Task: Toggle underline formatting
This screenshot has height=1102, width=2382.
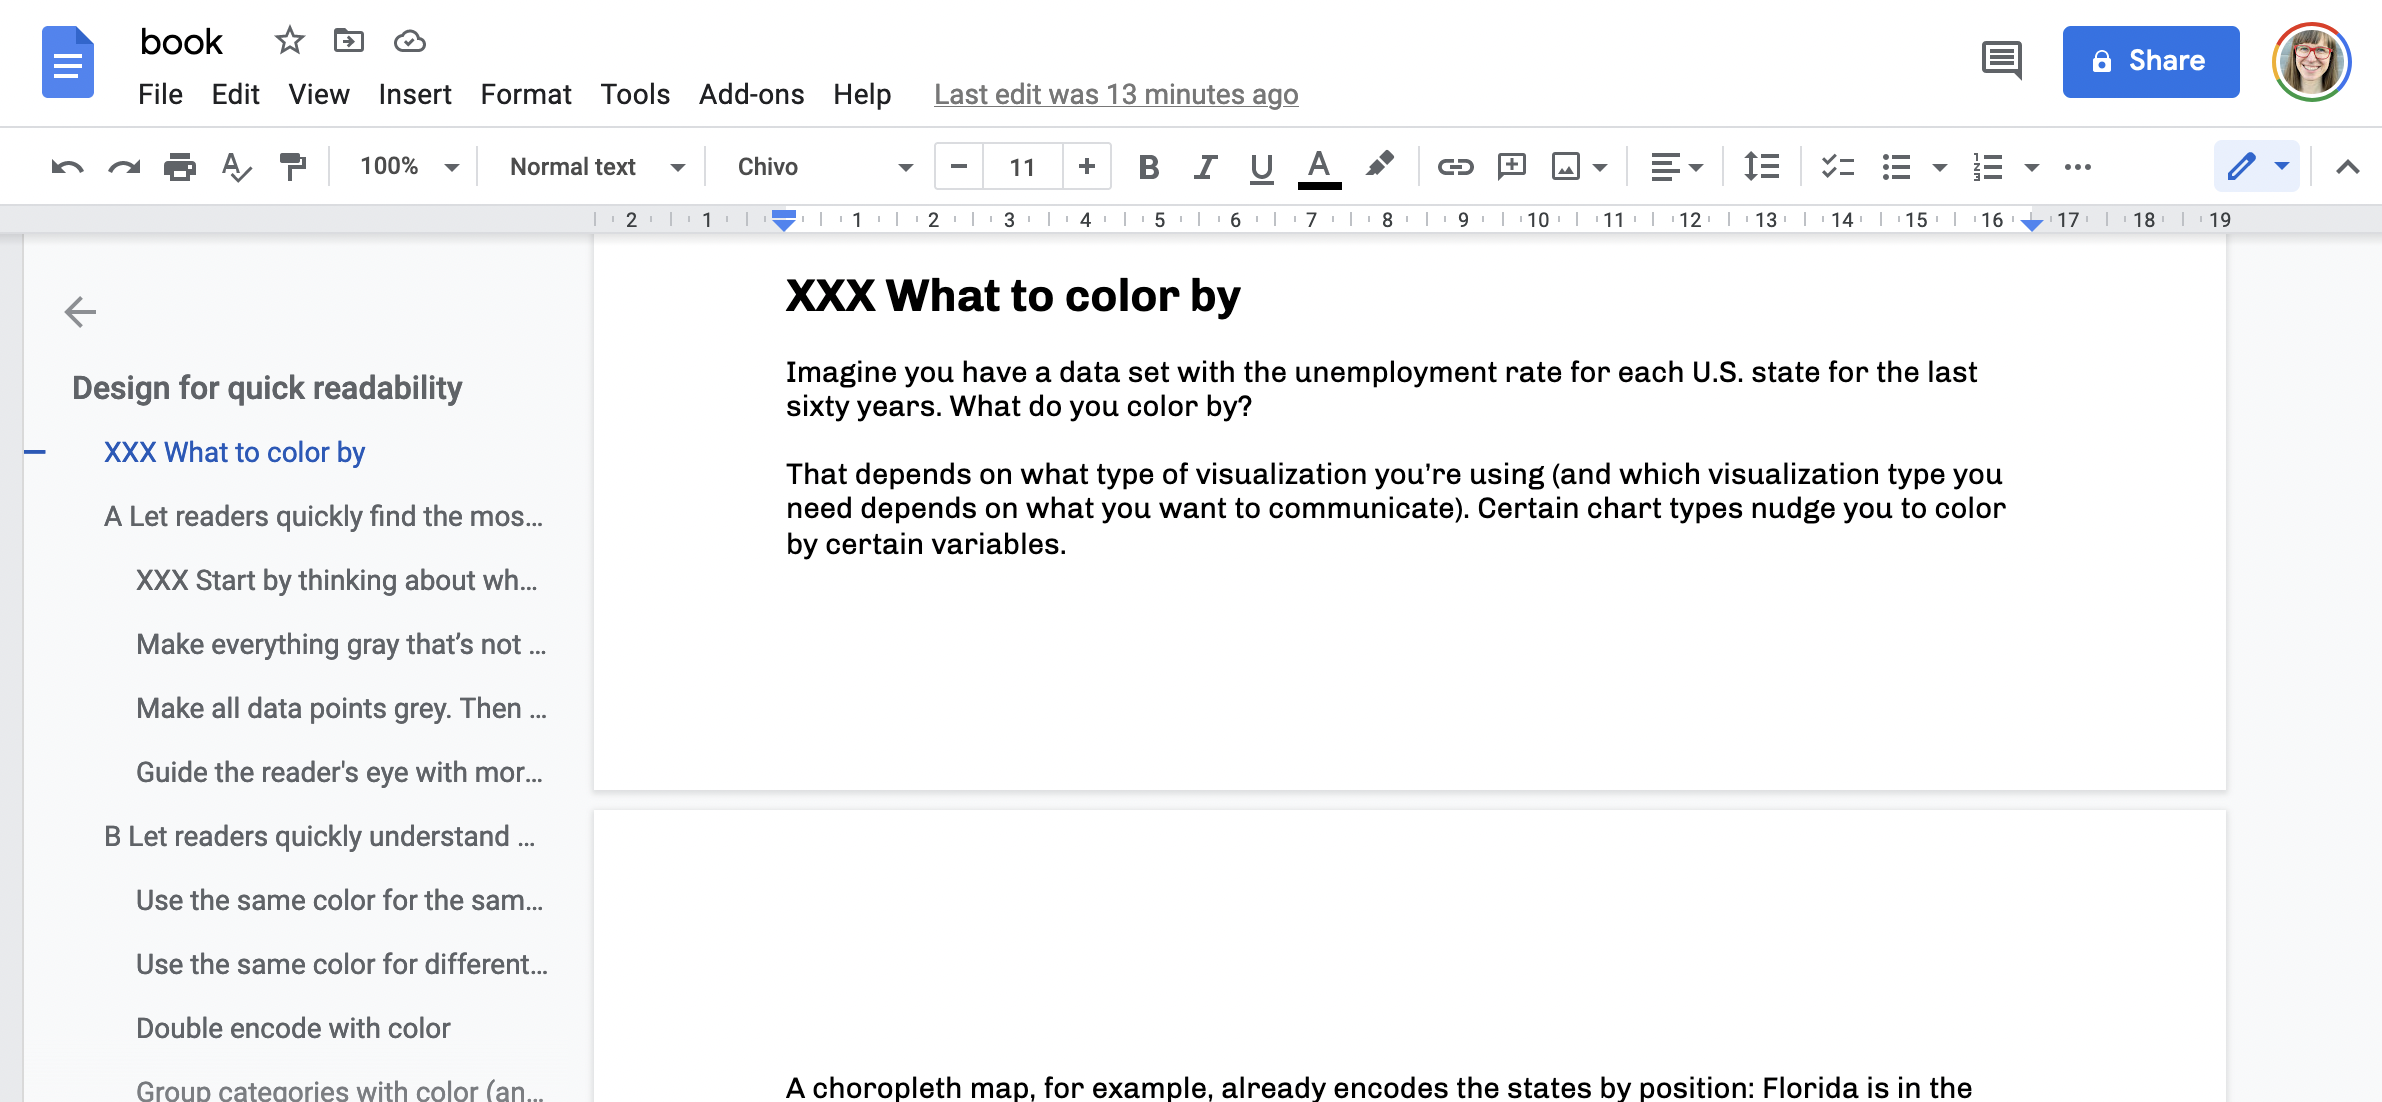Action: pyautogui.click(x=1261, y=167)
